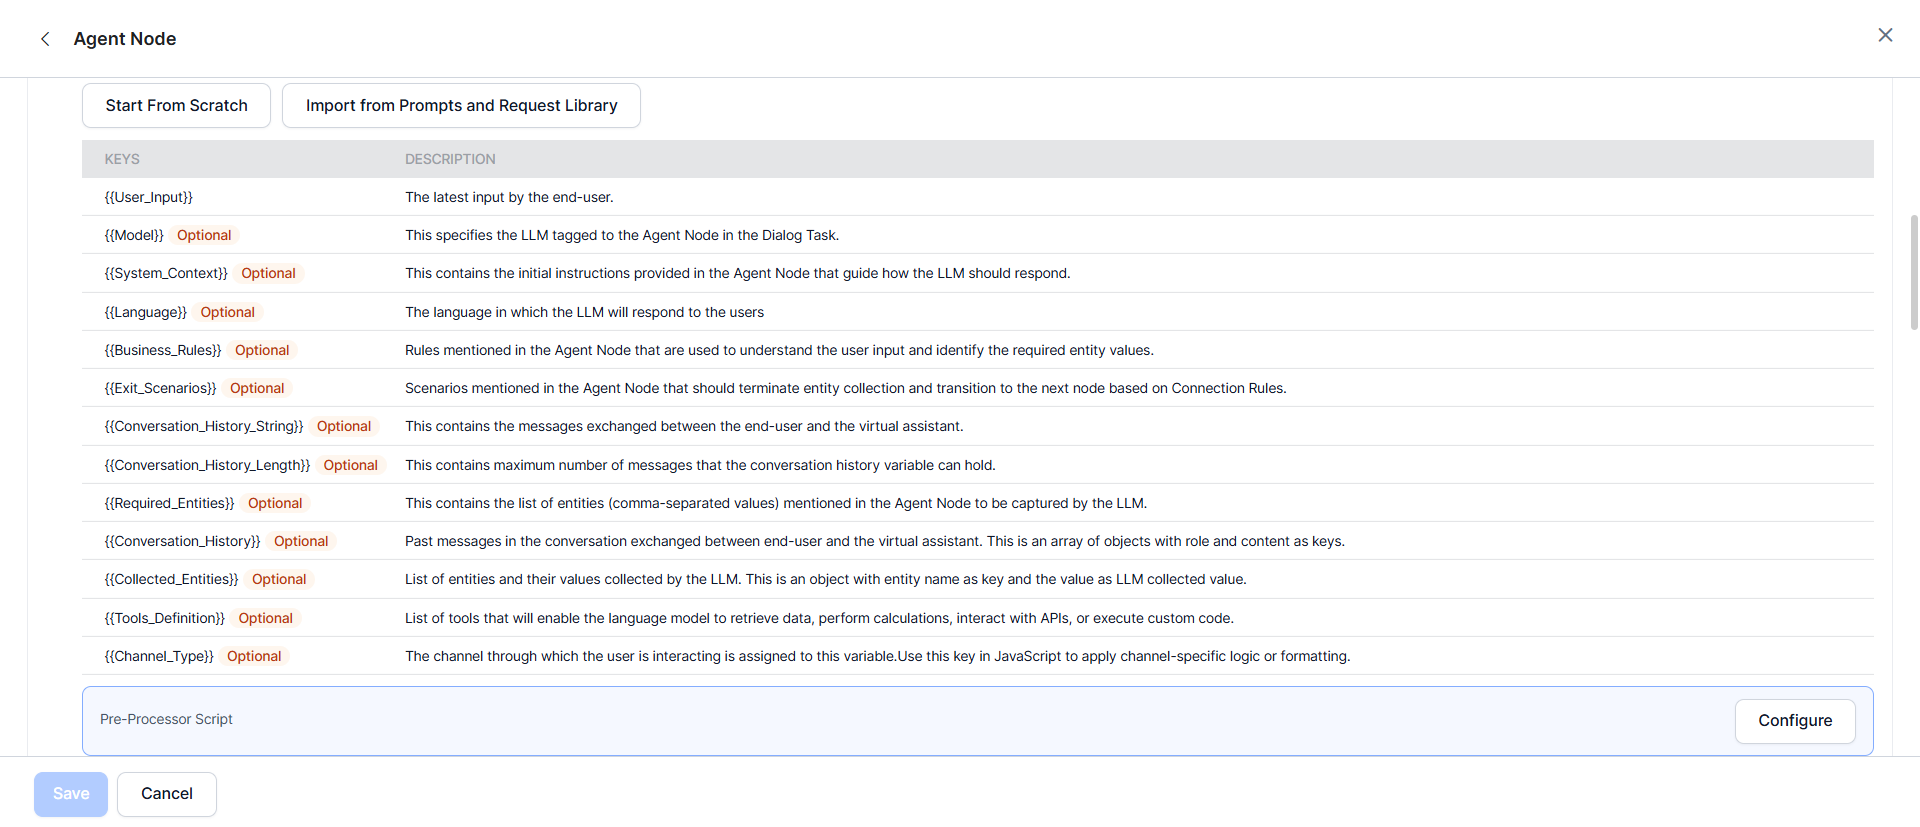1920x827 pixels.
Task: Open Import from Prompts and Request Library
Action: coord(461,106)
